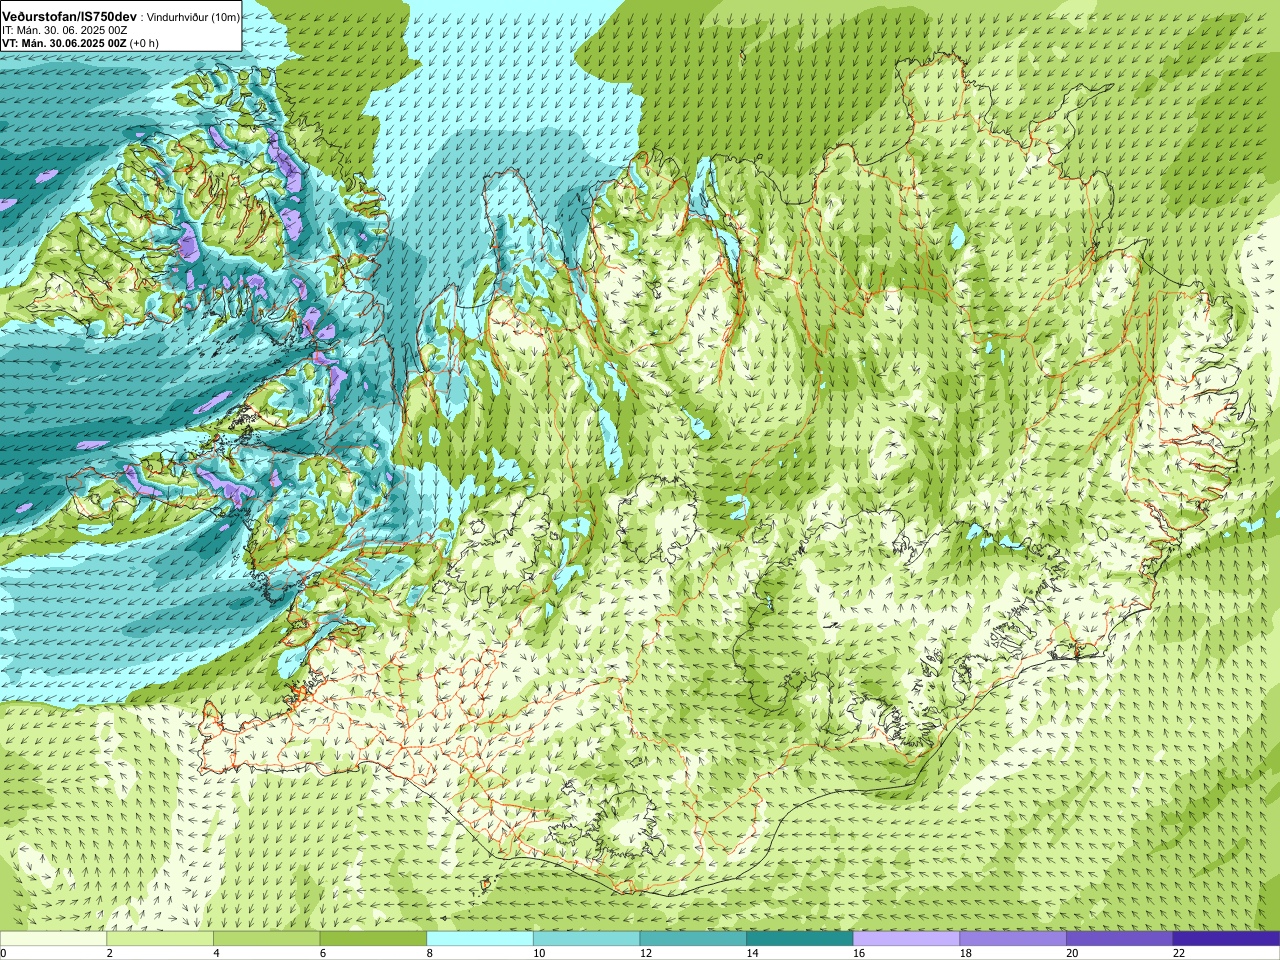
Task: Pick the violet 20–22 legend swatch
Action: 1120,939
